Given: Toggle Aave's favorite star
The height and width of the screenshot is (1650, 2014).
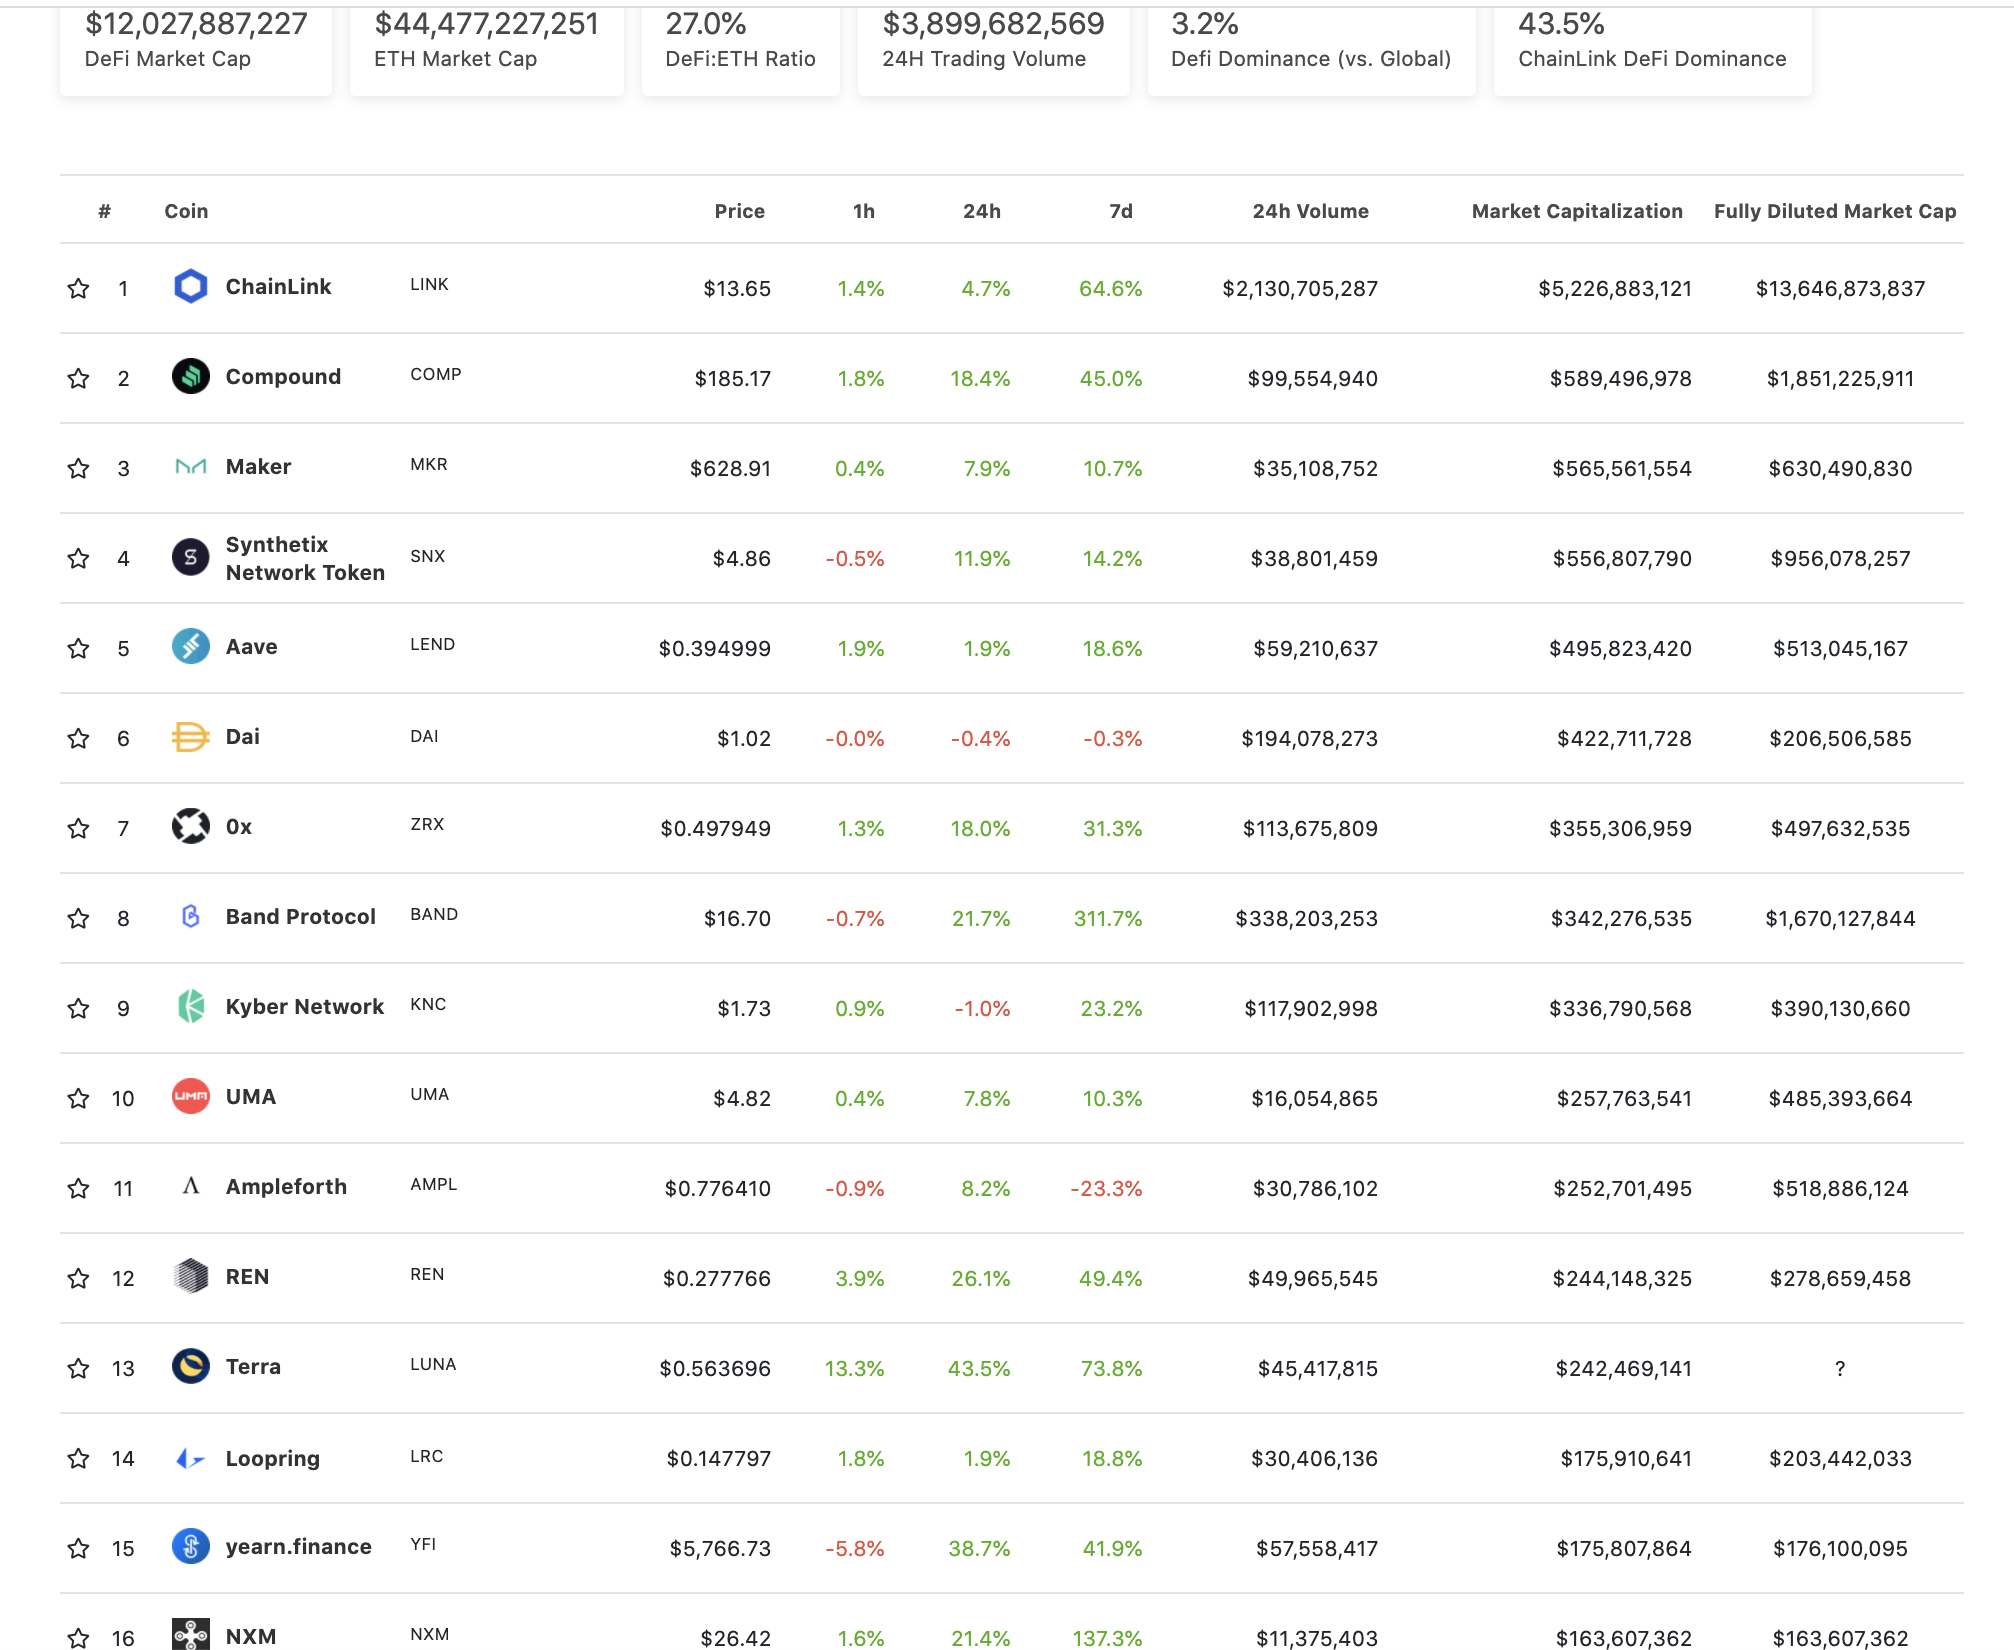Looking at the screenshot, I should [78, 649].
